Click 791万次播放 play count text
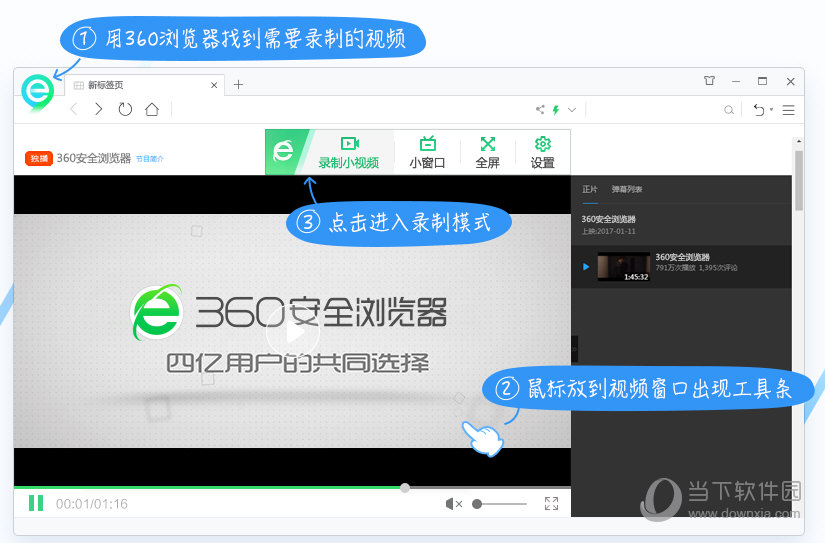The height and width of the screenshot is (543, 825). pos(676,268)
